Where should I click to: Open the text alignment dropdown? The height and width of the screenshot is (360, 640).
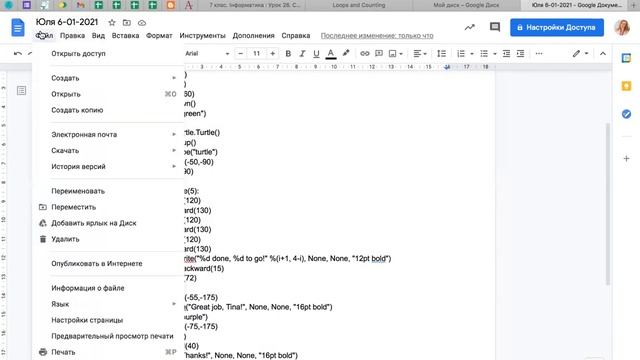click(420, 53)
